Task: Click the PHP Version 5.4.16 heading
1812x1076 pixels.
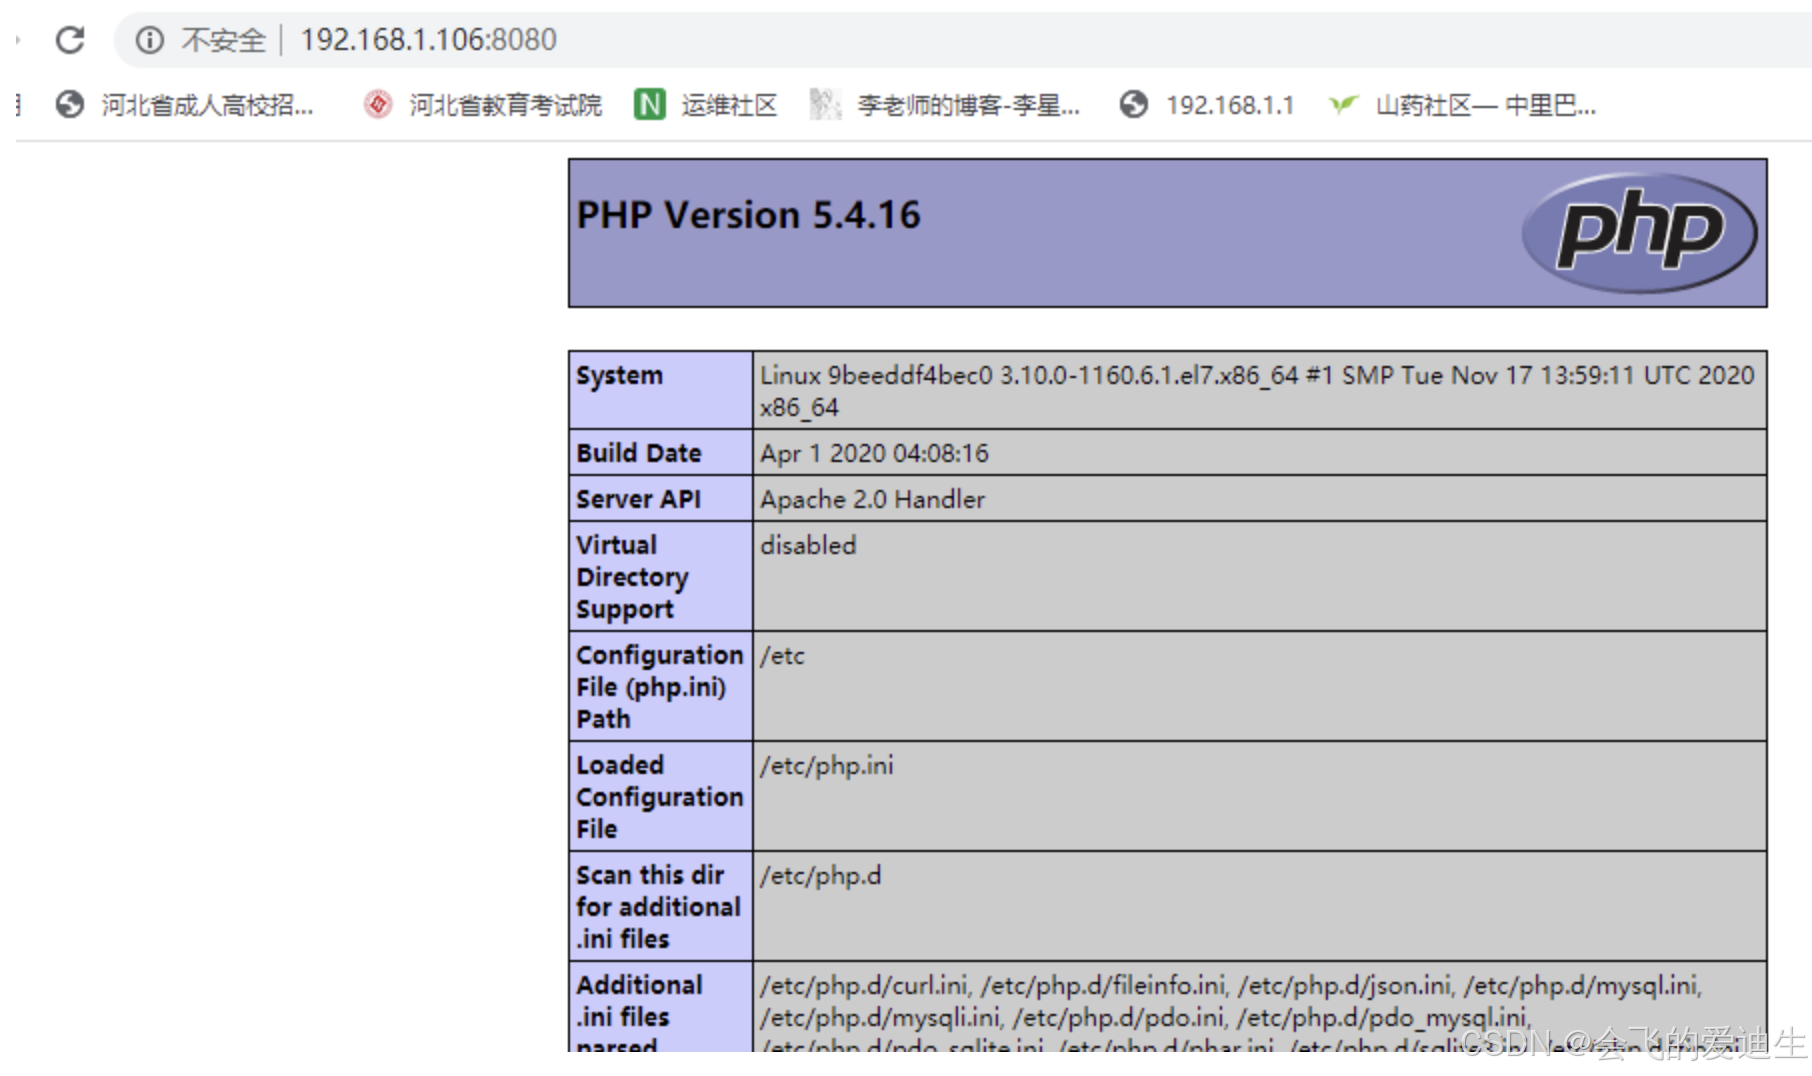Action: (x=748, y=214)
